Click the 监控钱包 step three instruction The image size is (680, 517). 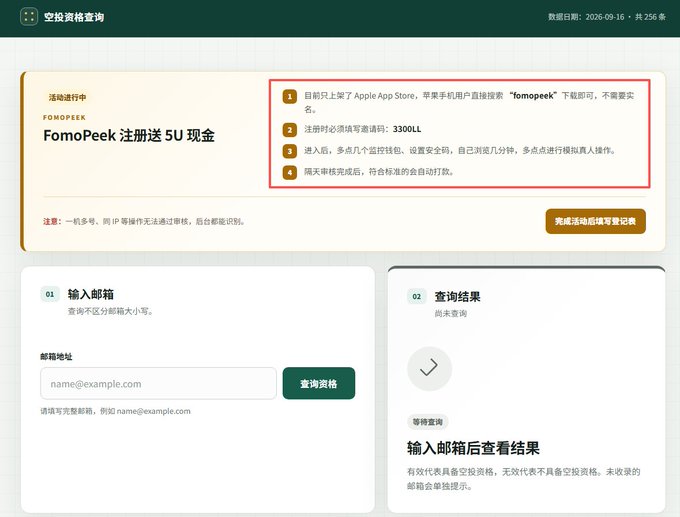459,151
